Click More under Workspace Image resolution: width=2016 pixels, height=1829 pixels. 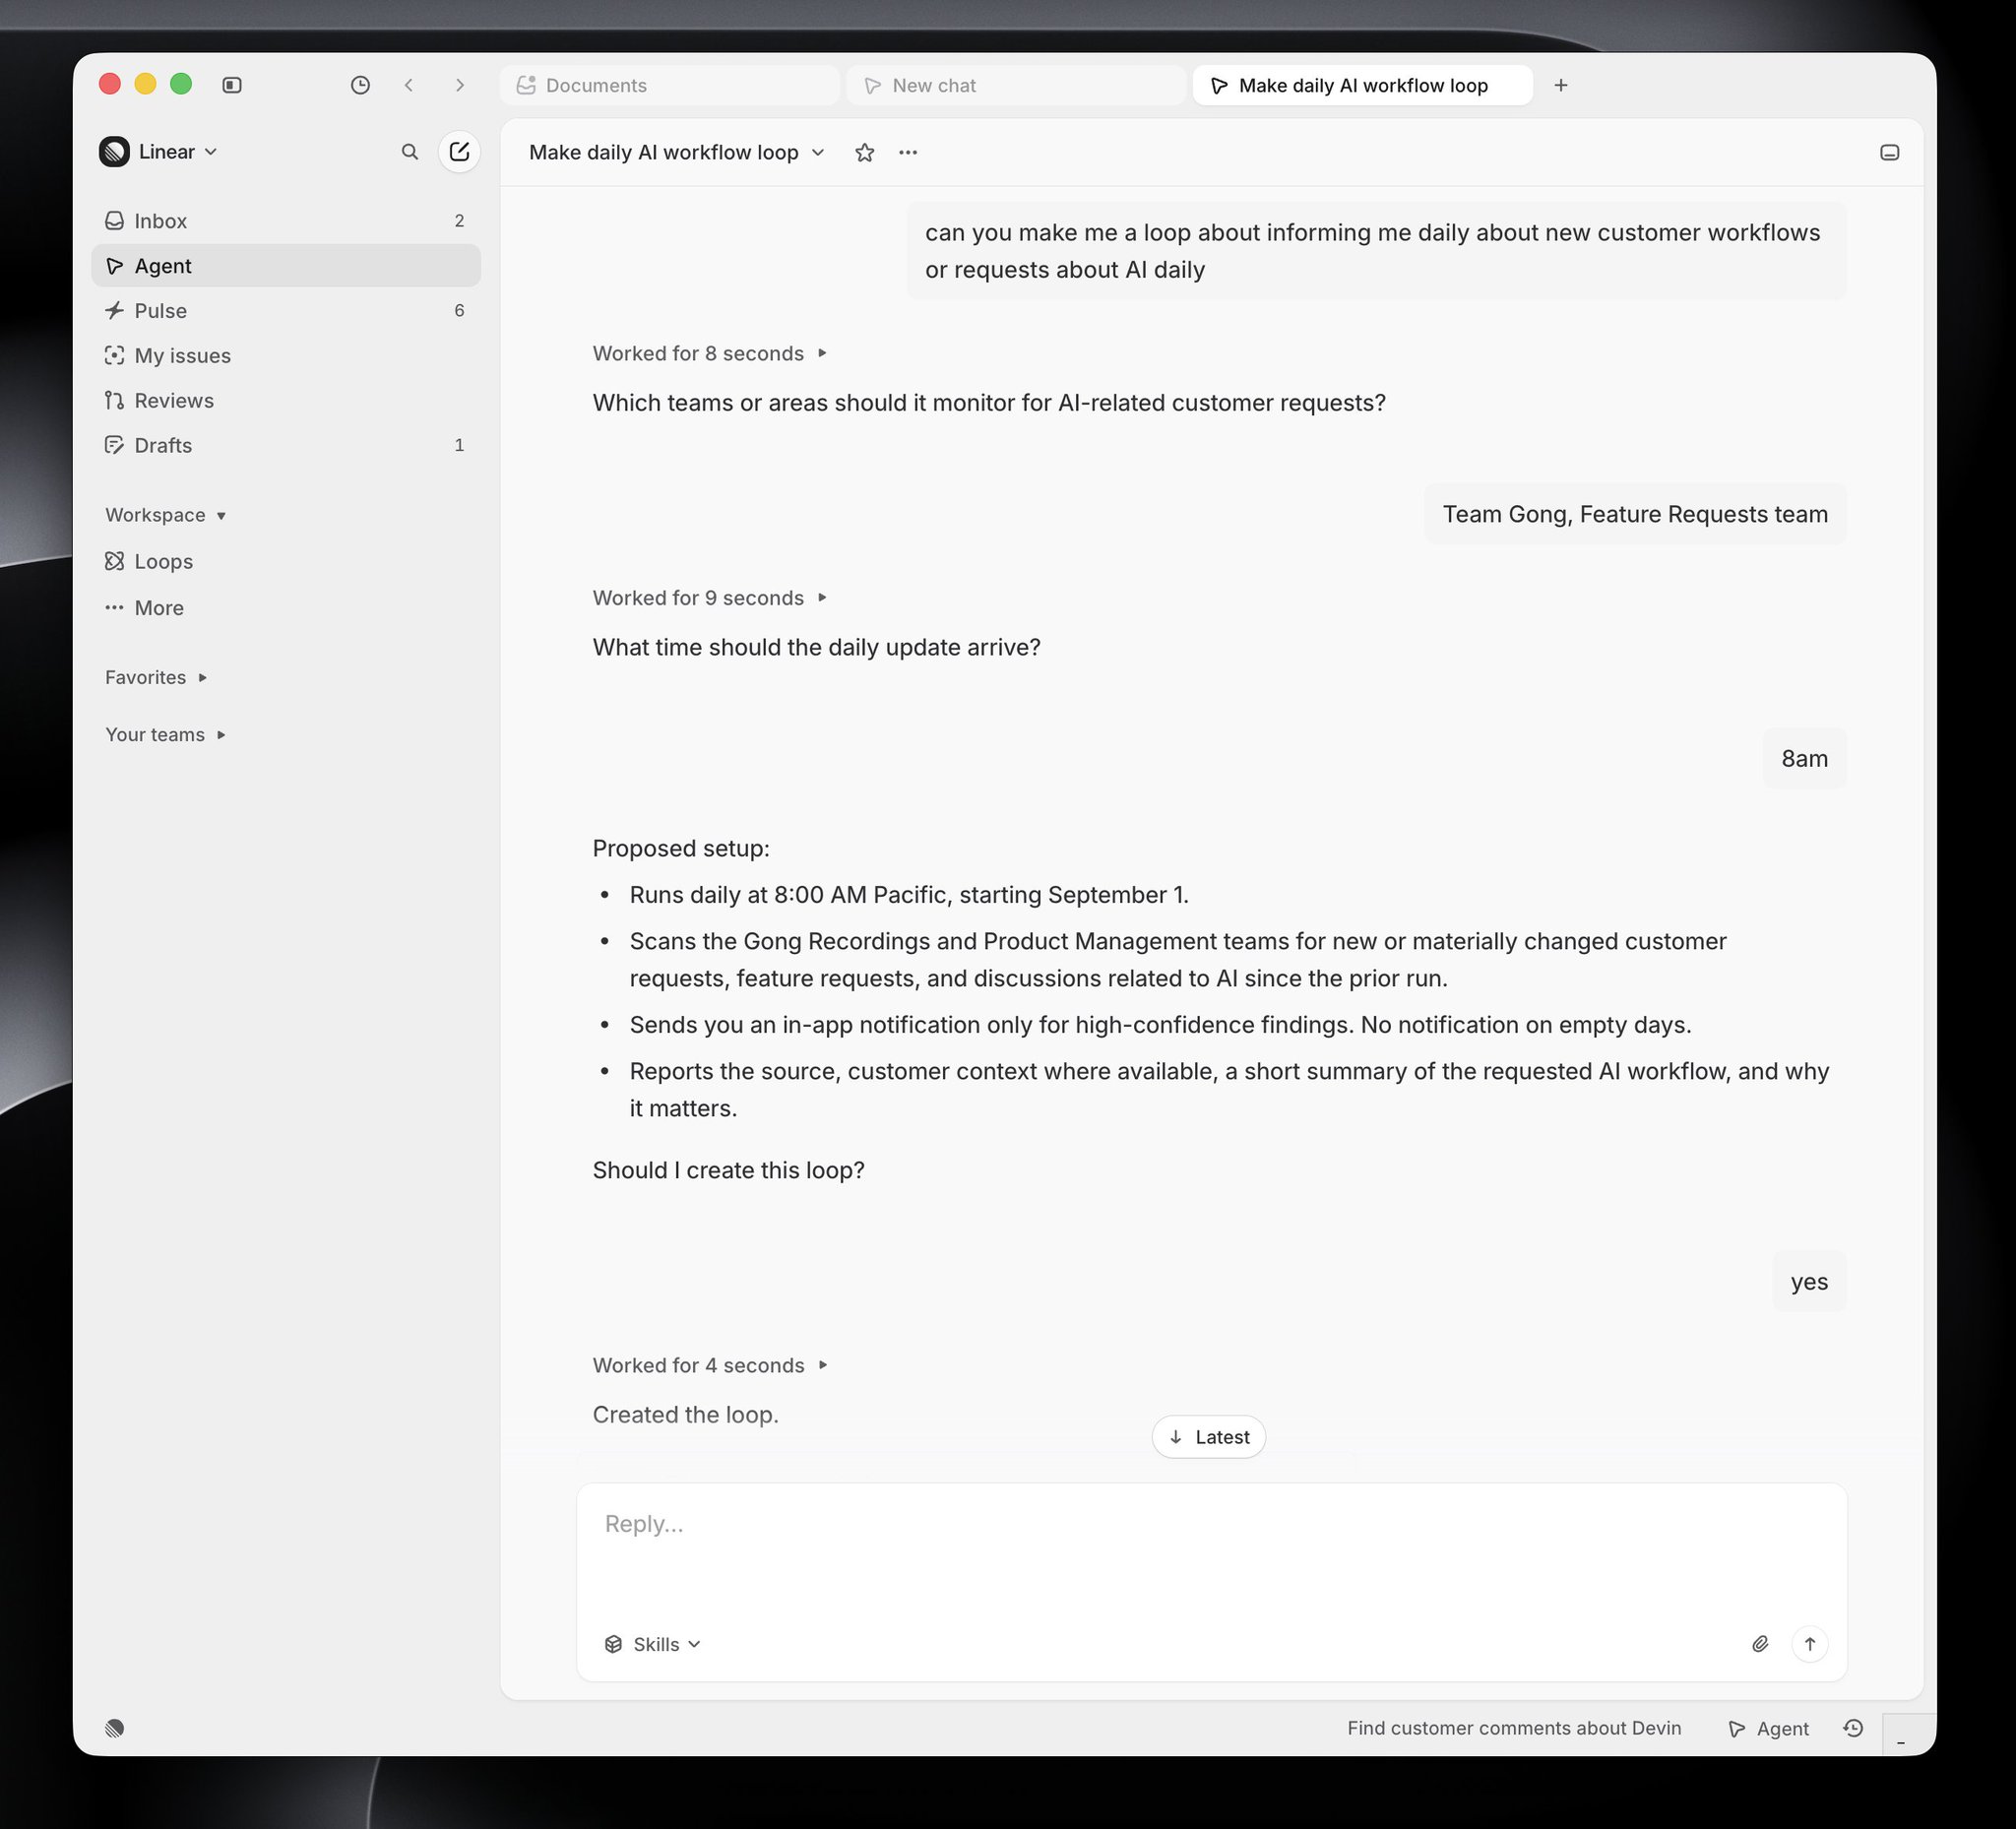pyautogui.click(x=286, y=608)
